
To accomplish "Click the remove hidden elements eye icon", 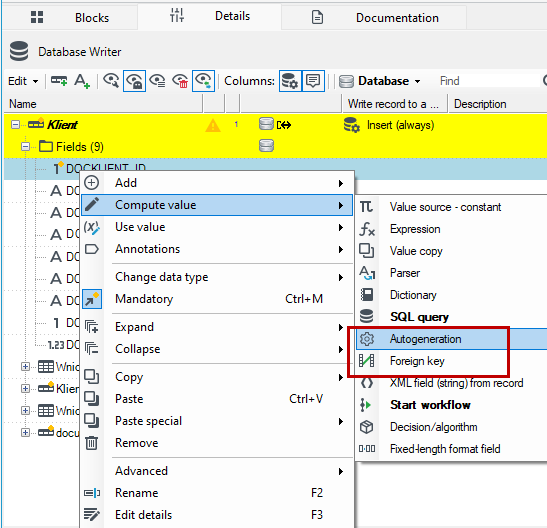I will click(x=180, y=81).
